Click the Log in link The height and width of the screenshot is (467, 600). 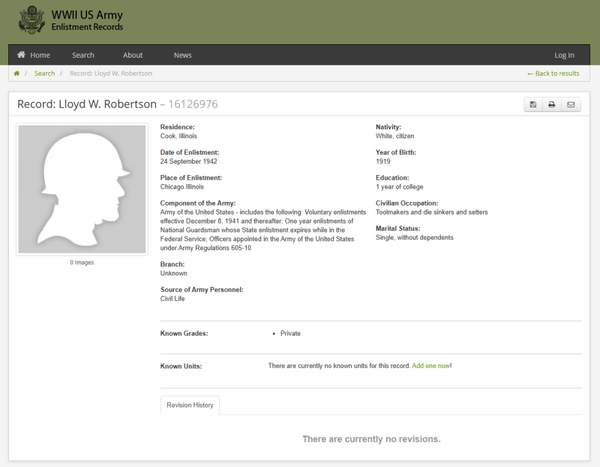[x=564, y=55]
